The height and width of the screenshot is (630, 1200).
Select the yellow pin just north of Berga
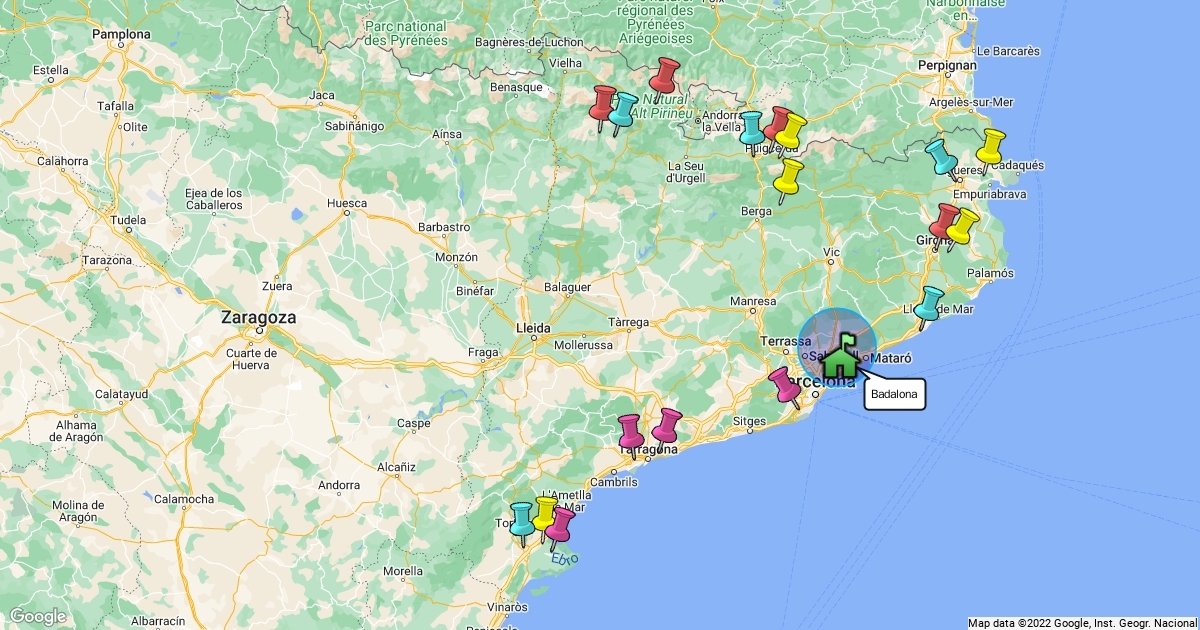[789, 176]
